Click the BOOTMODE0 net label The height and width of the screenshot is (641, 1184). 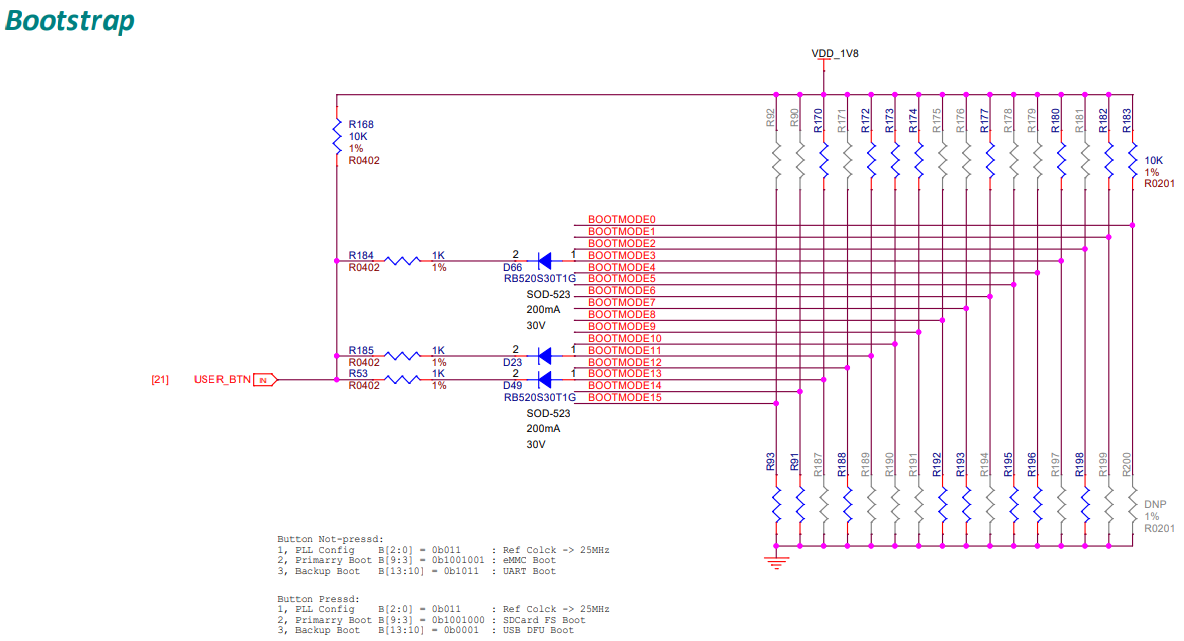(621, 219)
